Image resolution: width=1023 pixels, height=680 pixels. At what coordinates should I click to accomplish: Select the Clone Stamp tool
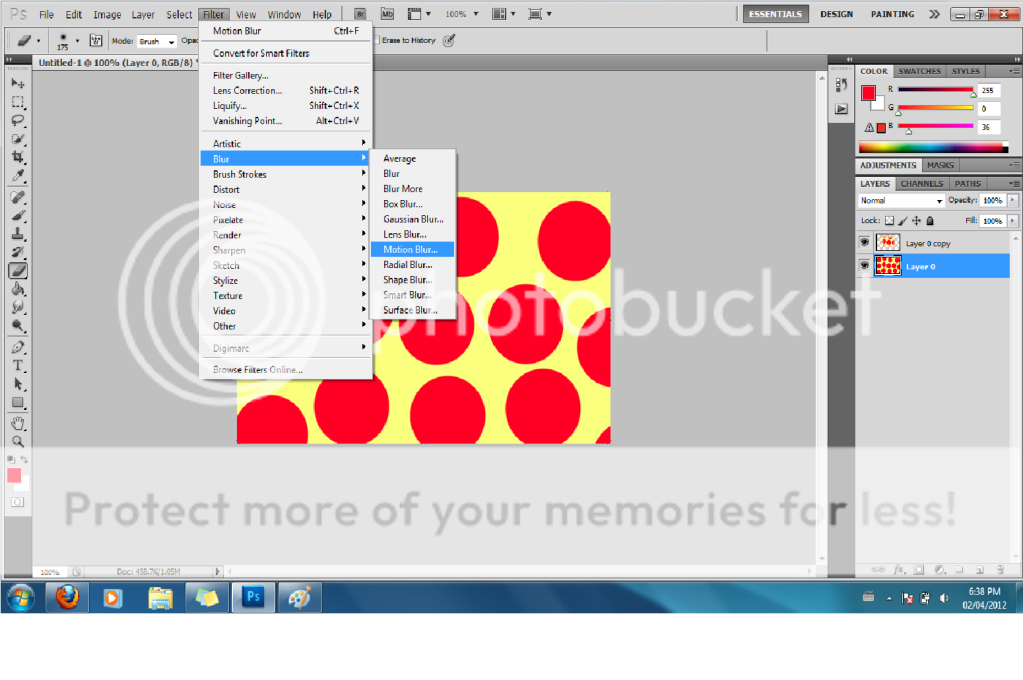[18, 233]
